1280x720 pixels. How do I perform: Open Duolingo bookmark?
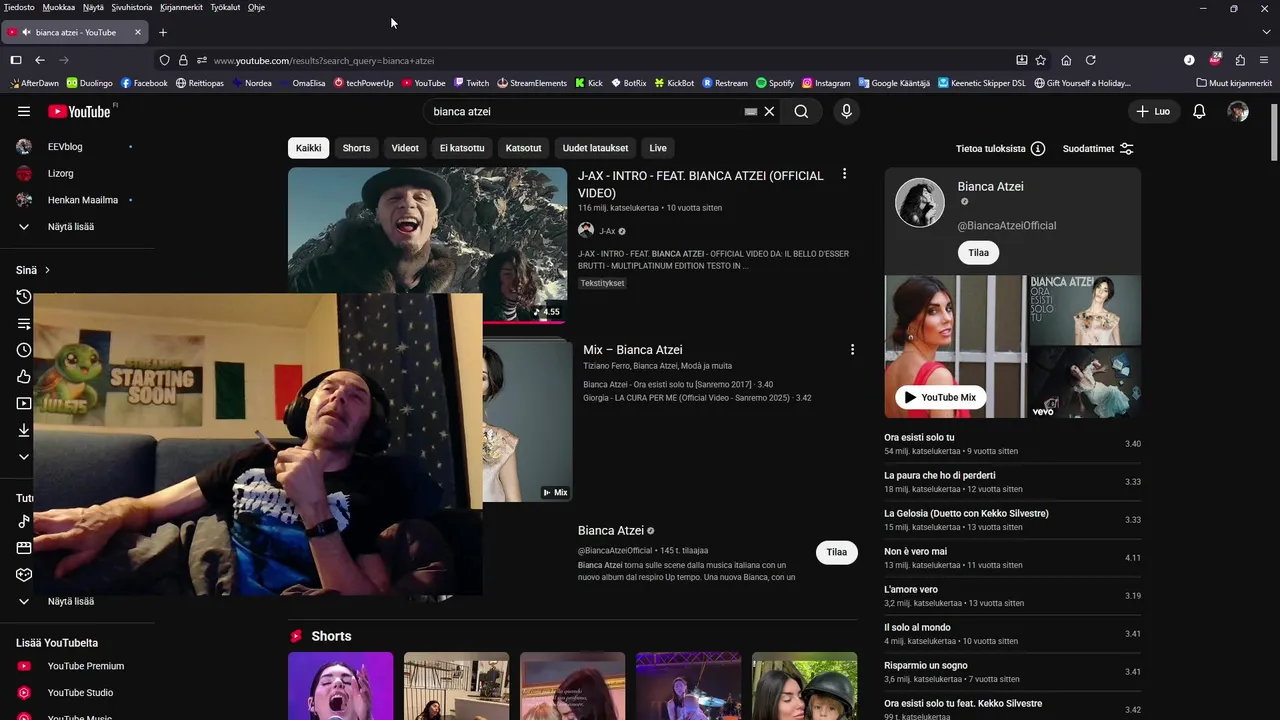point(89,83)
